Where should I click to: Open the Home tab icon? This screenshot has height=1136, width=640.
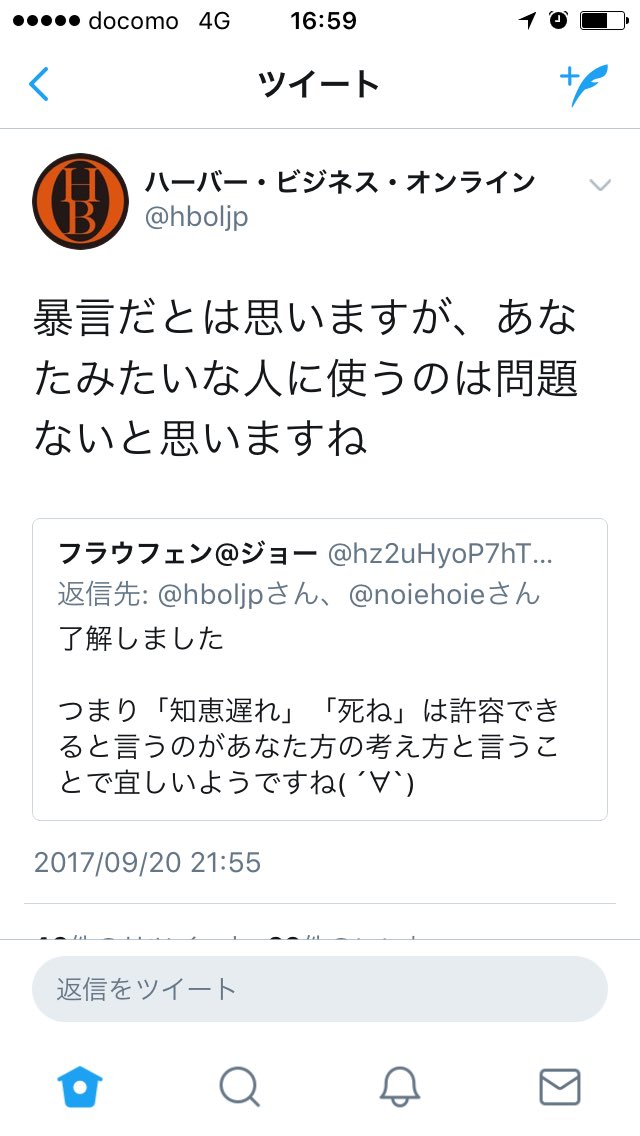[x=80, y=1087]
